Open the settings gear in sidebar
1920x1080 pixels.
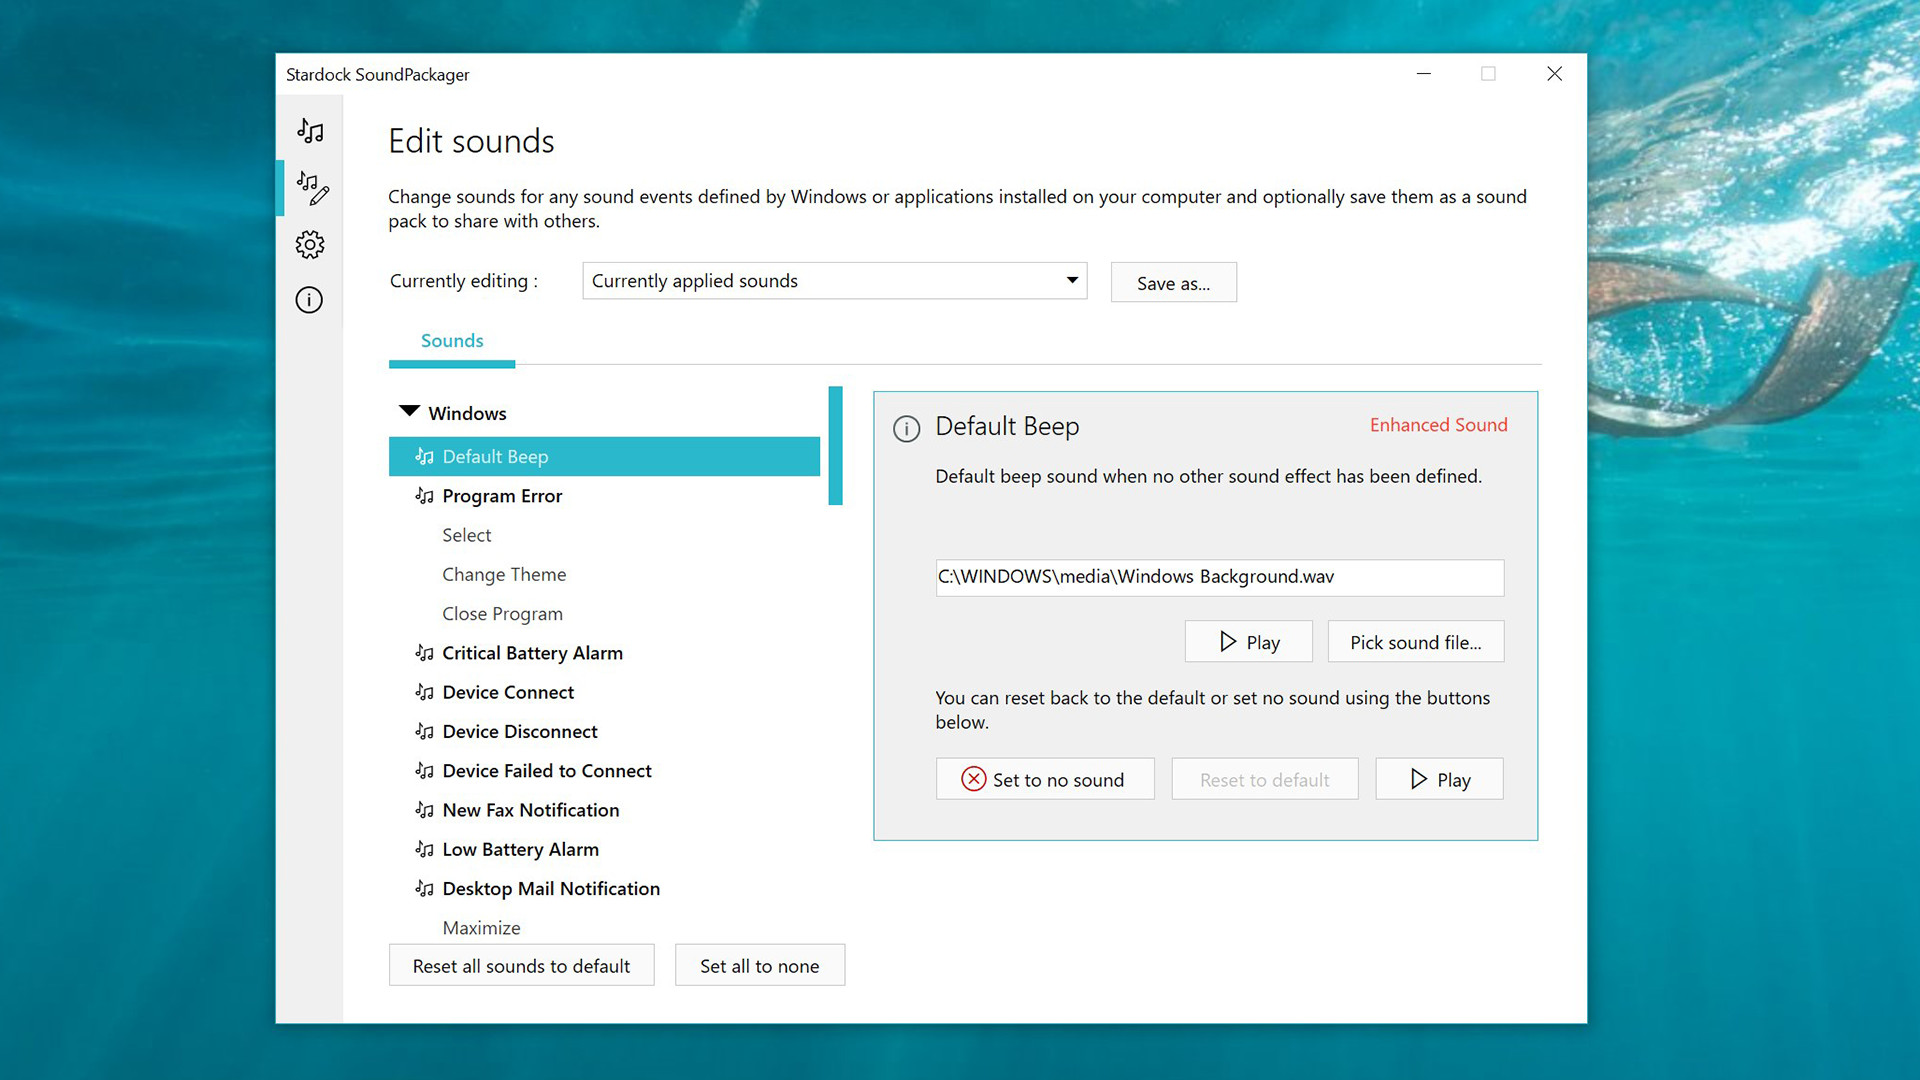click(x=310, y=244)
